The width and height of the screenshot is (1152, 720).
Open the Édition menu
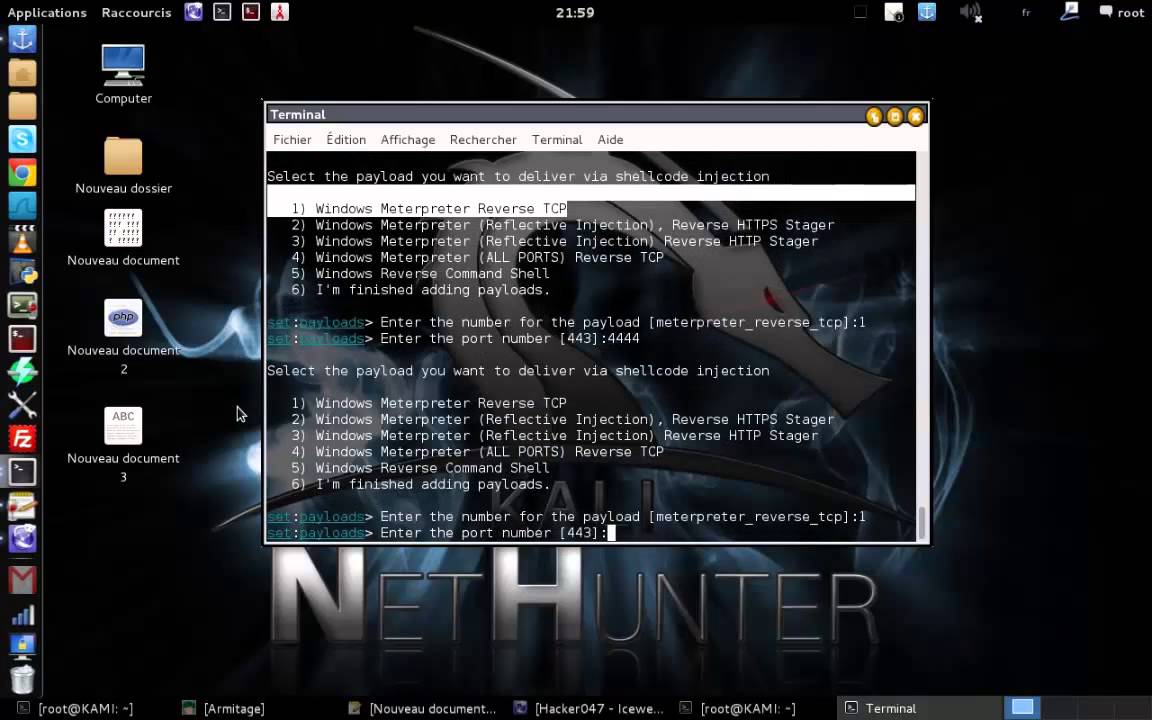pyautogui.click(x=346, y=140)
